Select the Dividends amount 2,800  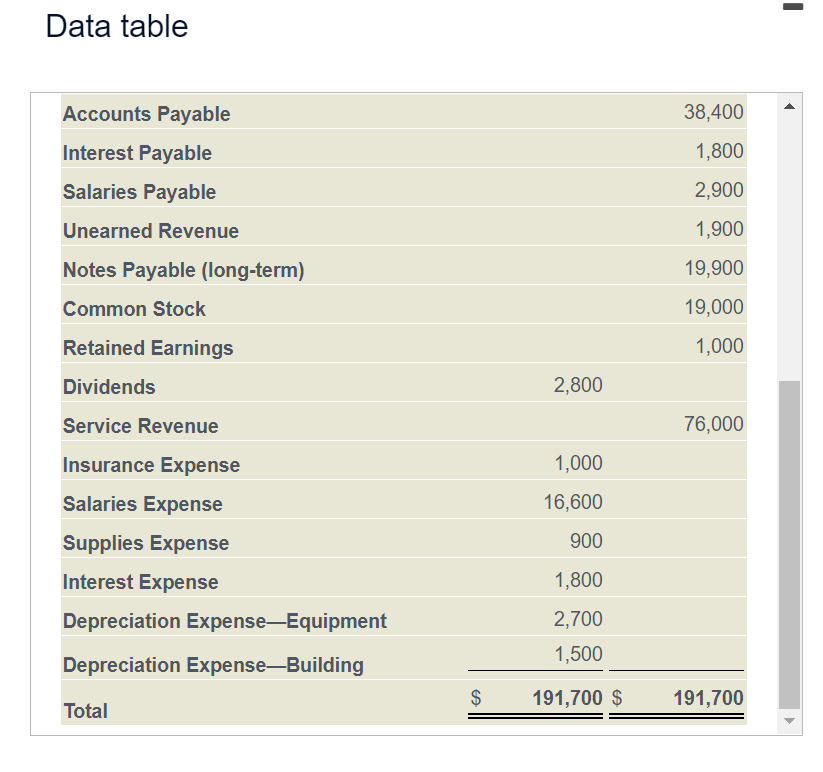pos(580,384)
